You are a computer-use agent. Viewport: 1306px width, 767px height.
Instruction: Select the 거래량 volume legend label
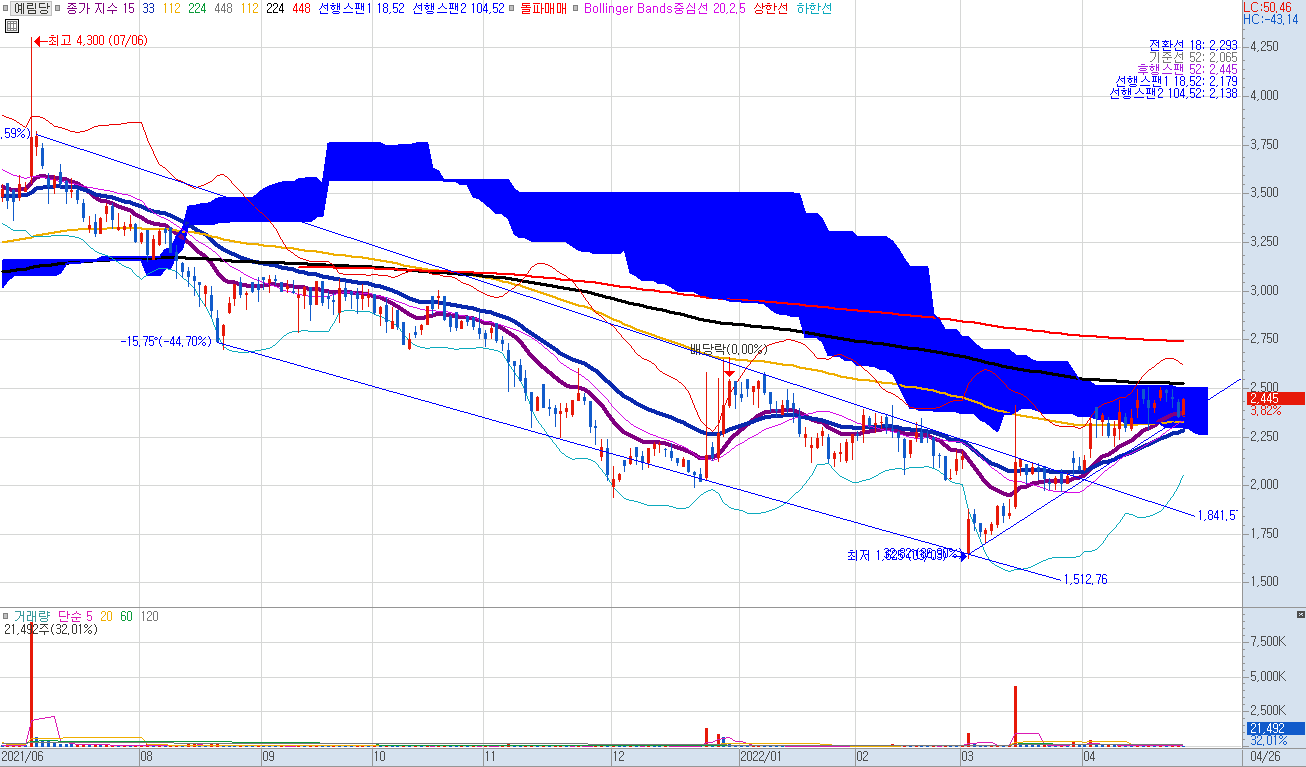point(32,616)
